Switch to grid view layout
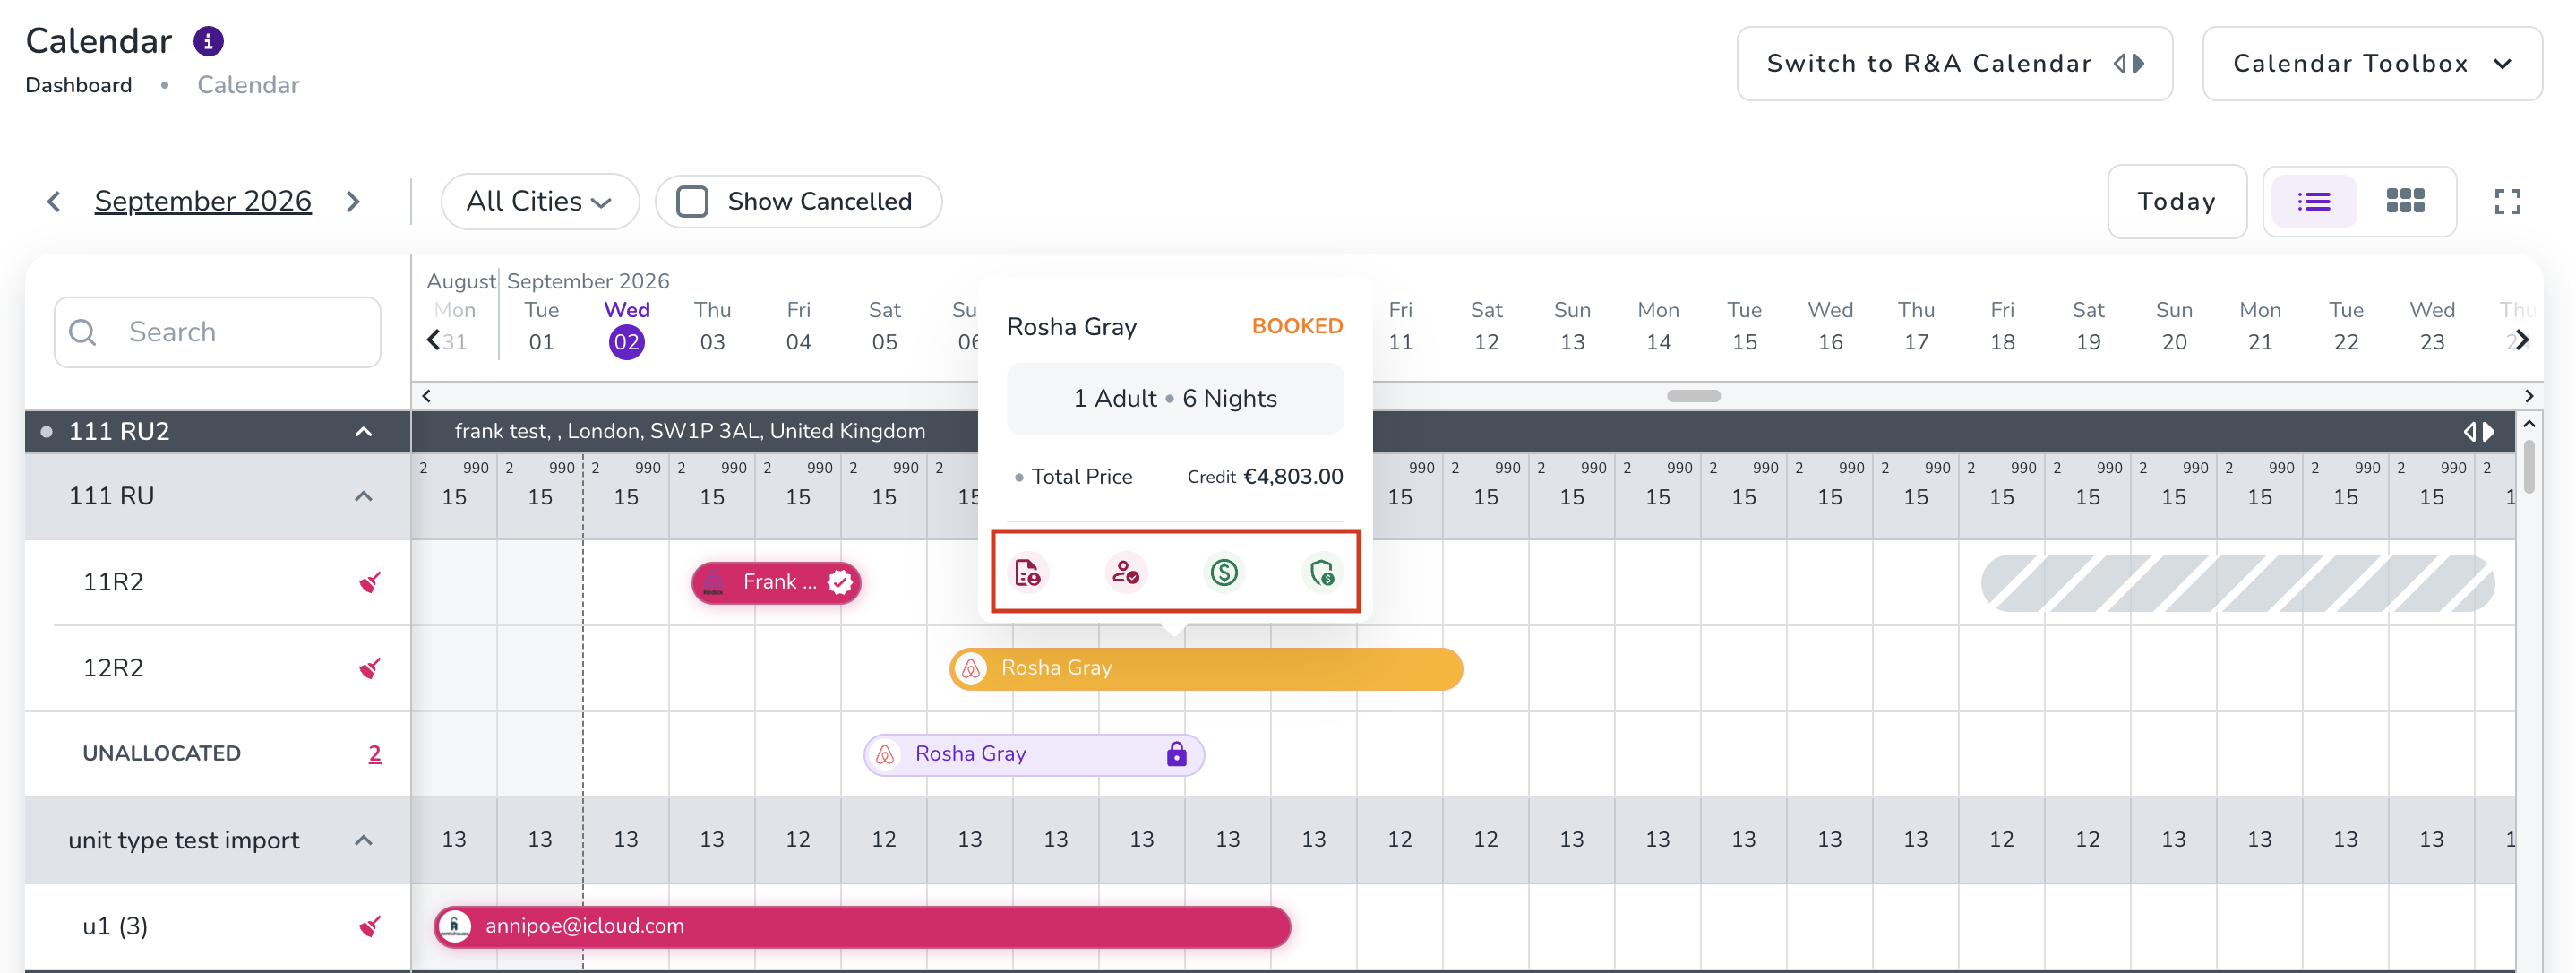 2404,201
